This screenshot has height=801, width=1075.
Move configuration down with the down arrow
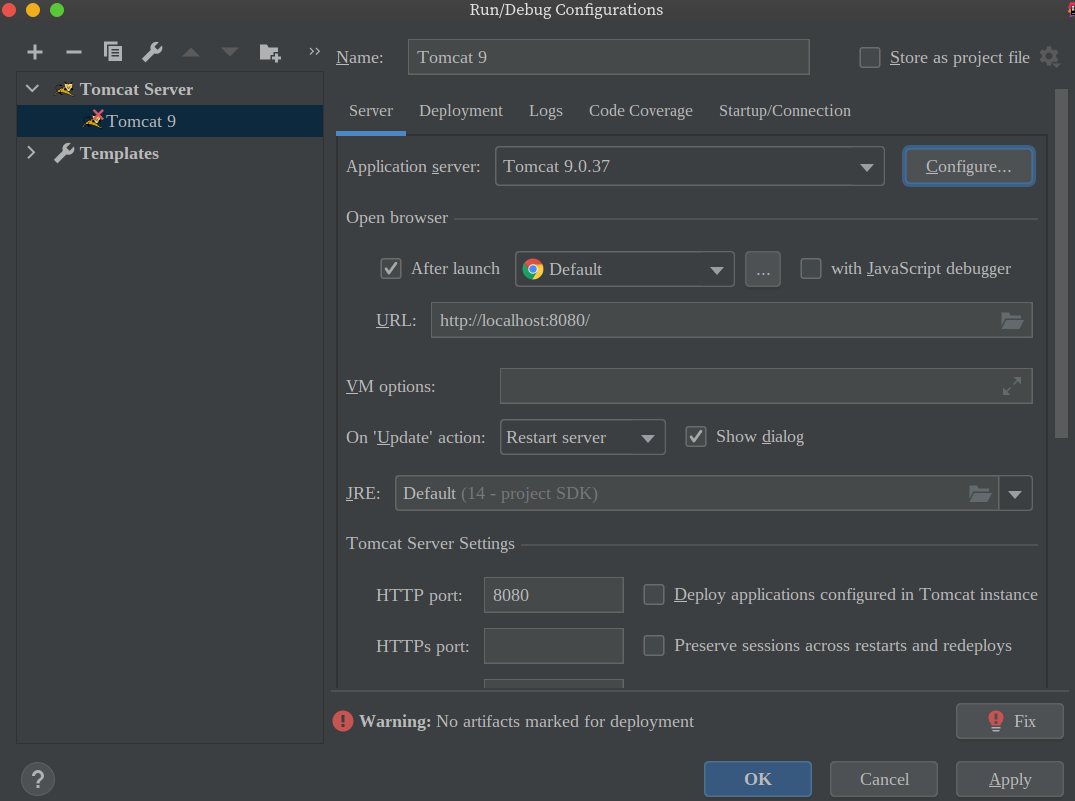click(230, 52)
